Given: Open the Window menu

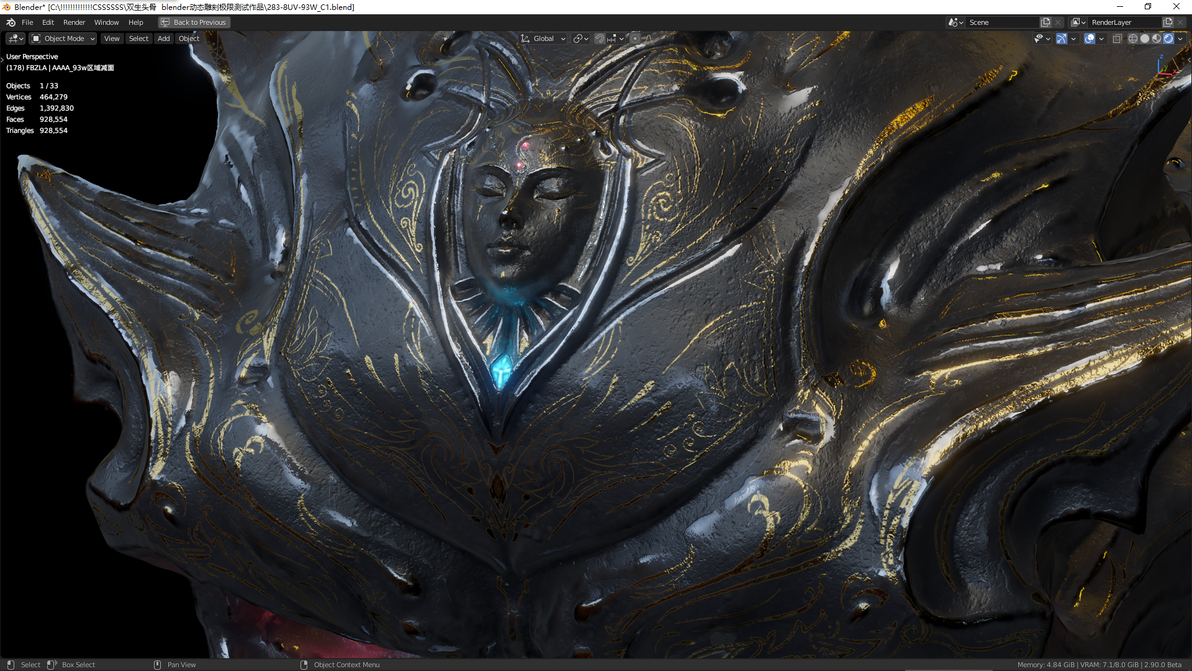Looking at the screenshot, I should click(106, 22).
